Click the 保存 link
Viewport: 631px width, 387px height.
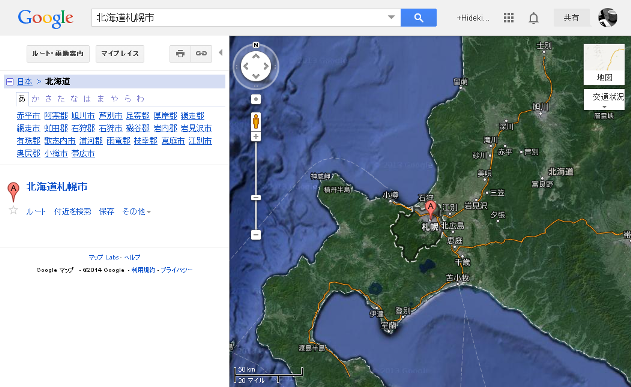(107, 212)
